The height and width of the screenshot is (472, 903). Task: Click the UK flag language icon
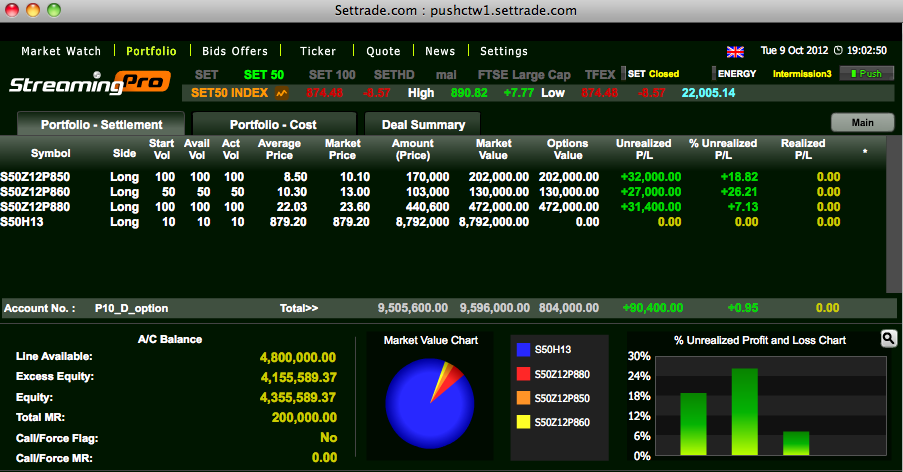click(735, 52)
